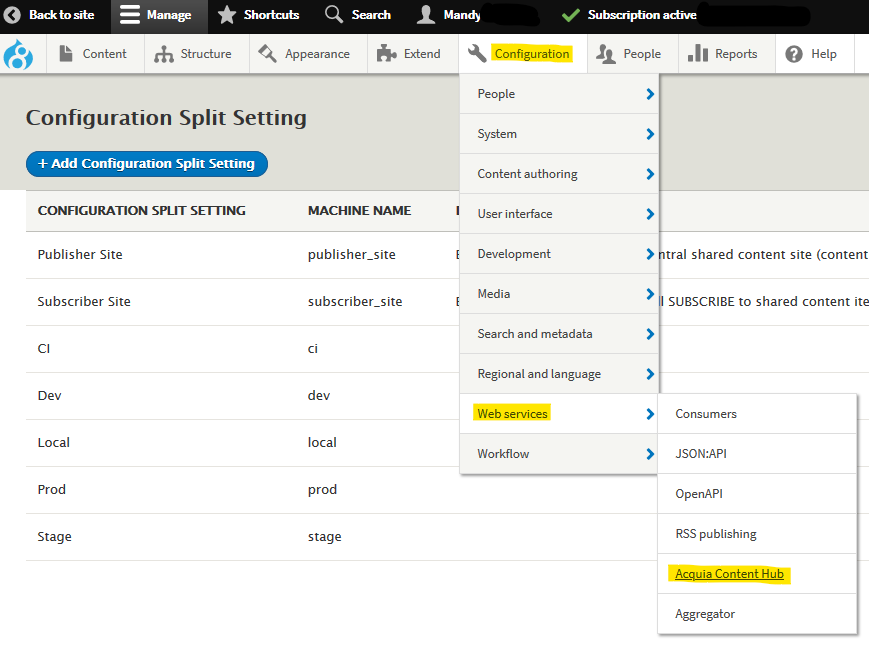Open the Appearance paintbrush icon

point(266,53)
